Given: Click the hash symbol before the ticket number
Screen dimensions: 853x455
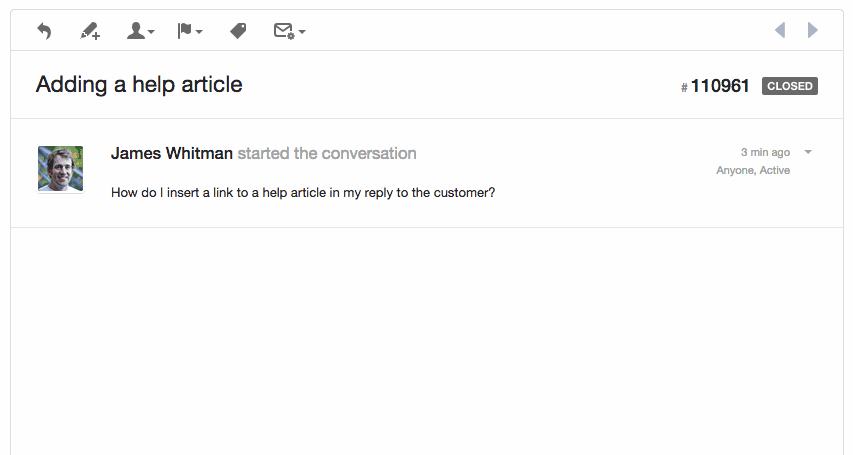Looking at the screenshot, I should (684, 88).
